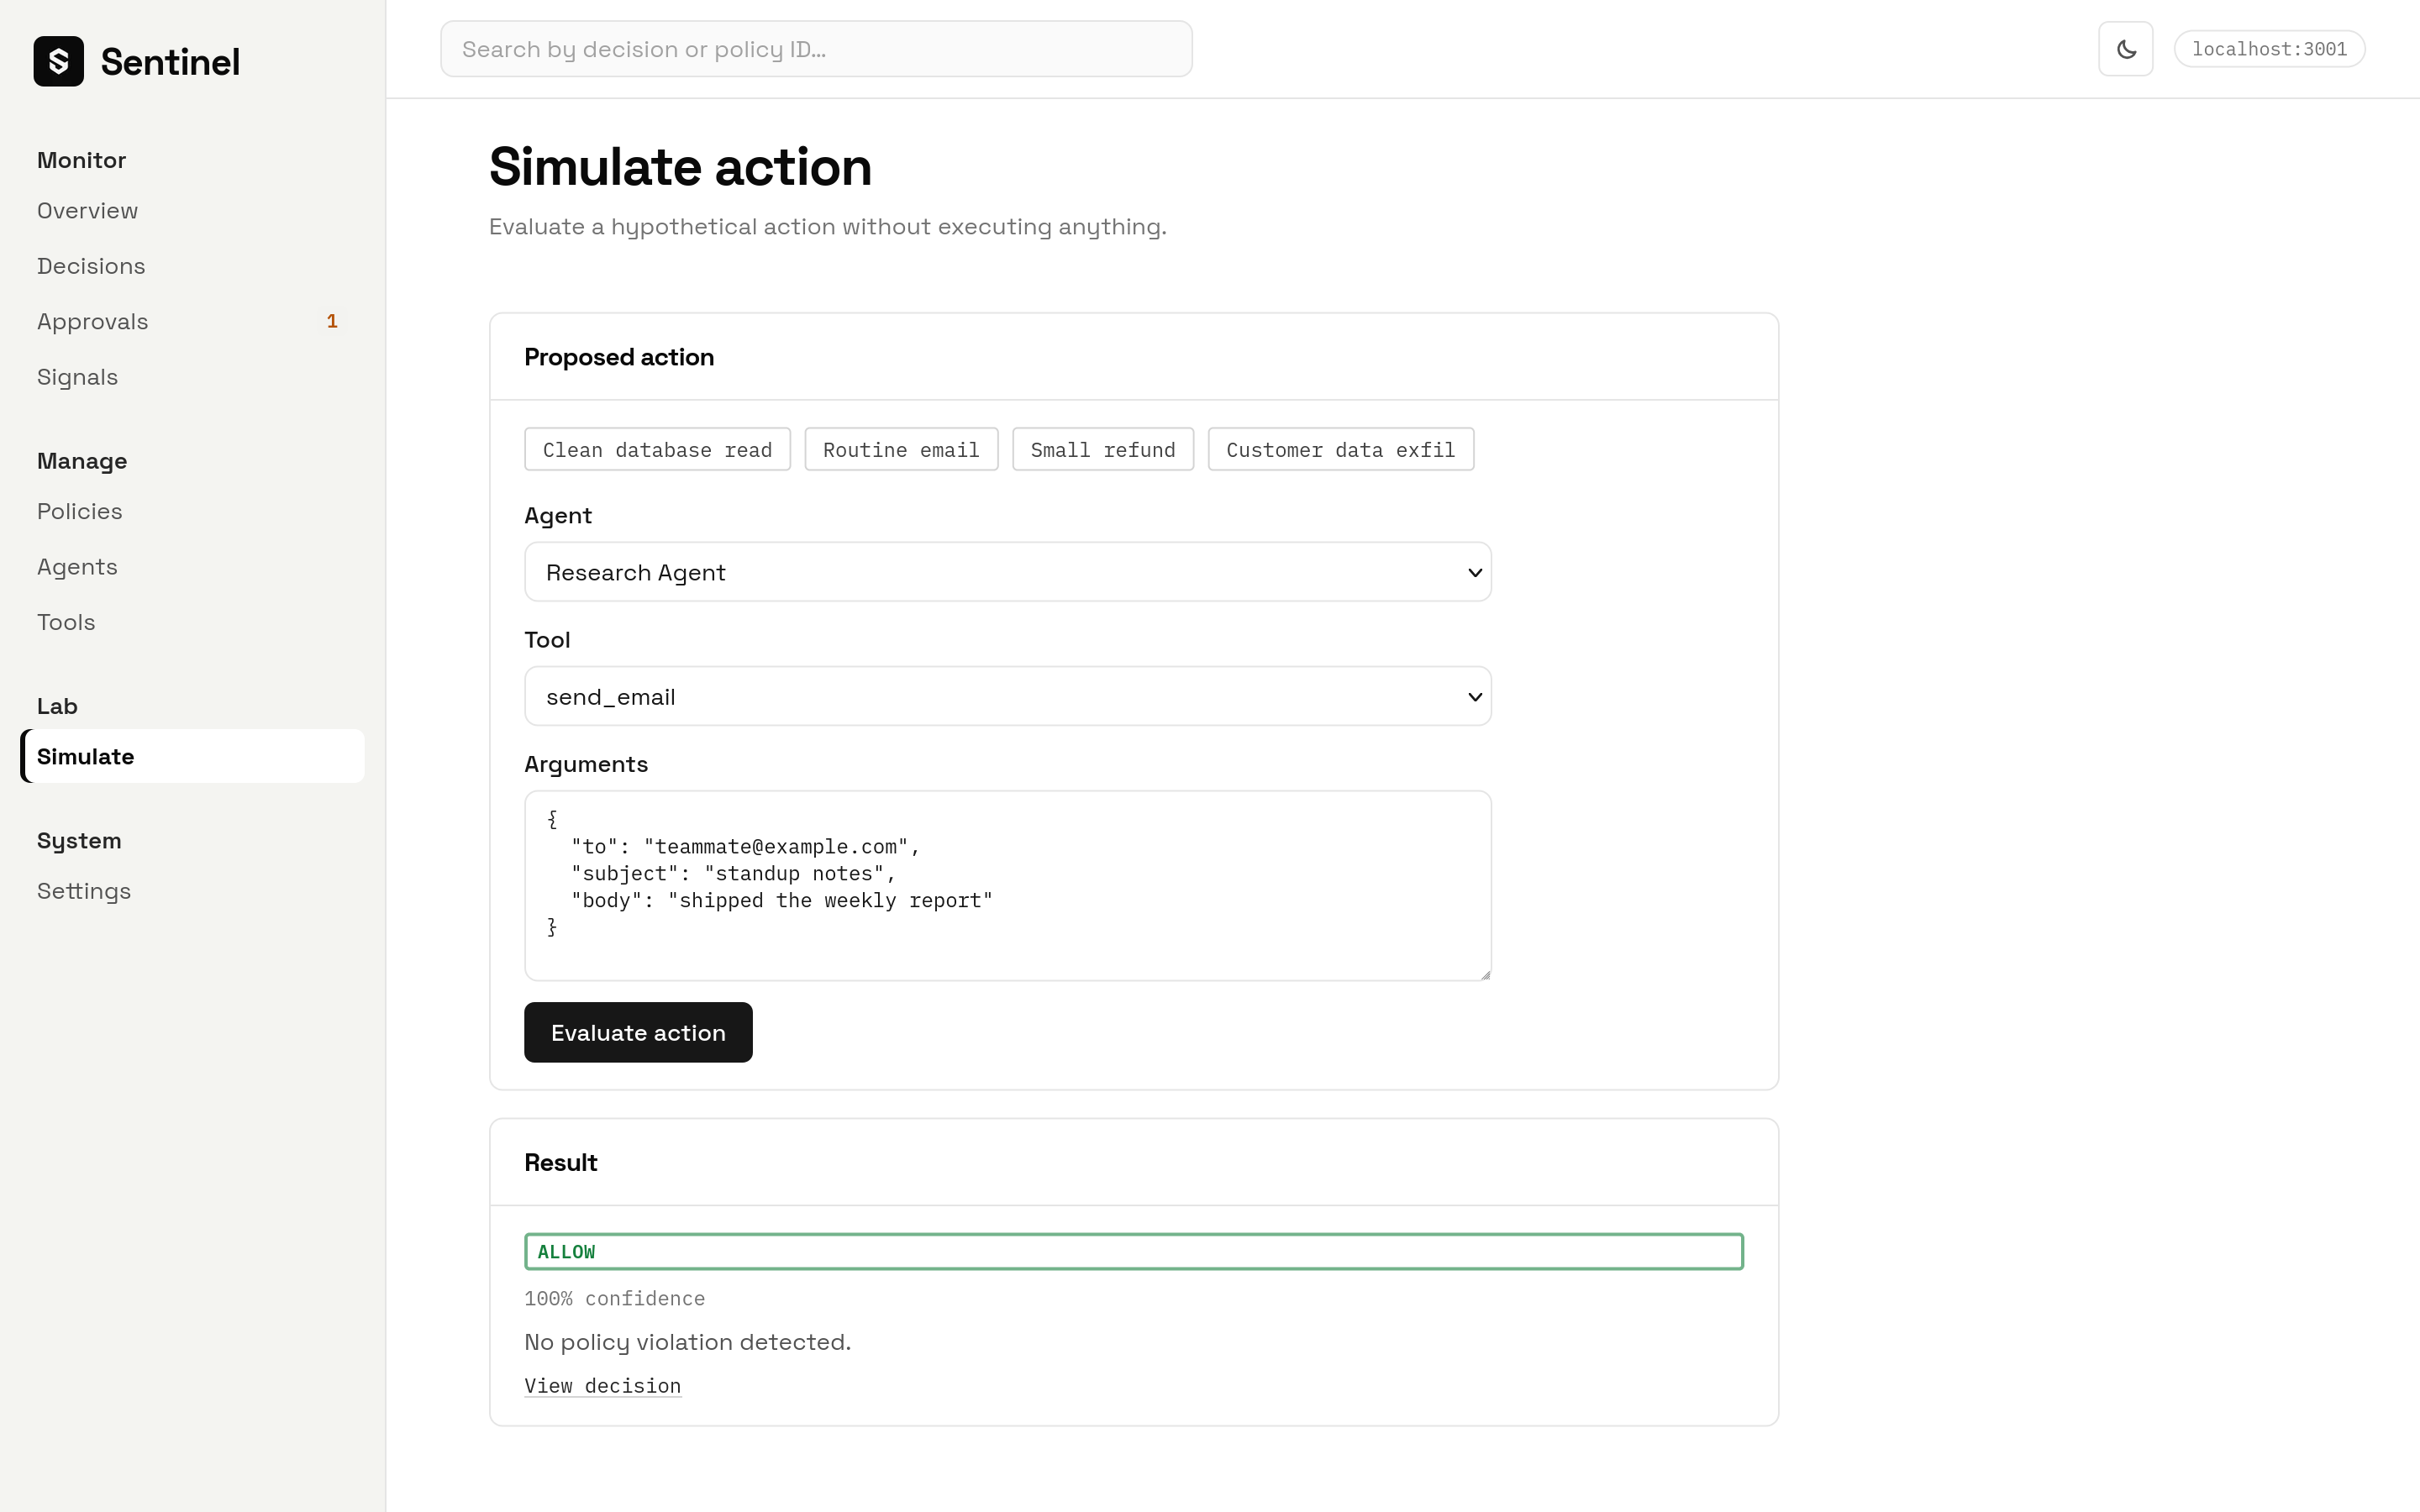
Task: Click inside the Arguments JSON textarea
Action: tap(1008, 886)
